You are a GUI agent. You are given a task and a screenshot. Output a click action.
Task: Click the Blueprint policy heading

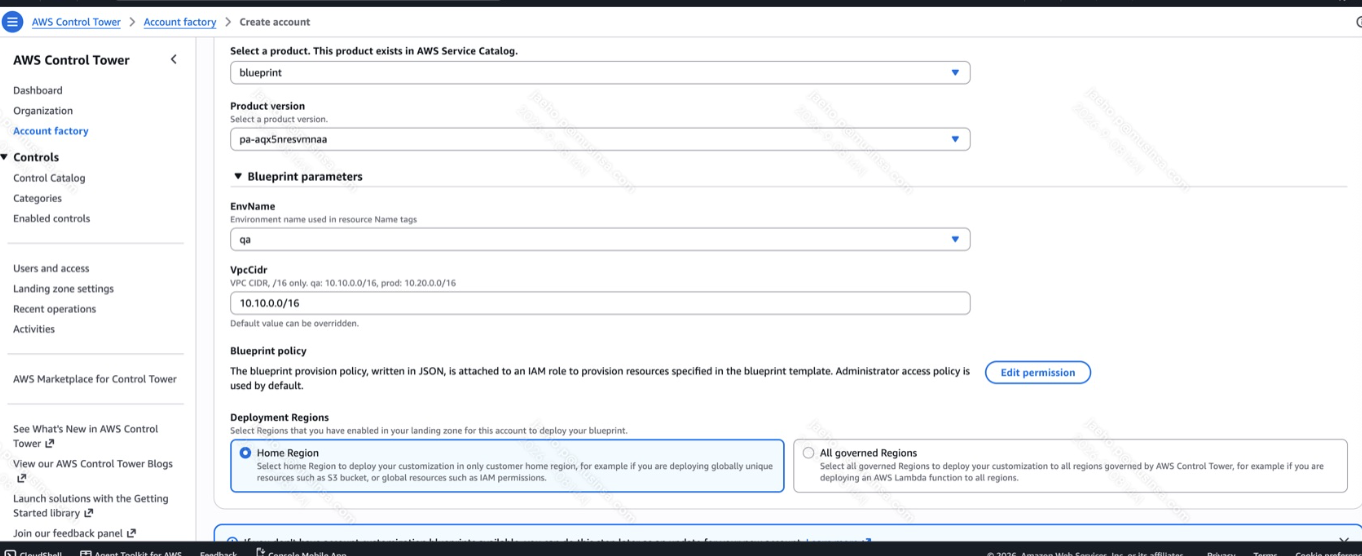click(268, 351)
